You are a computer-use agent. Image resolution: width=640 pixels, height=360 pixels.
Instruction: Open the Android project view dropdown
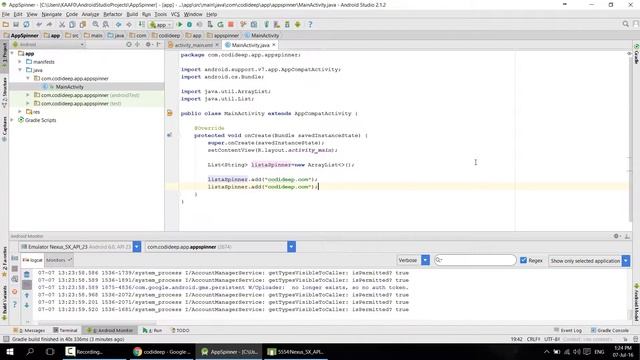[48, 44]
